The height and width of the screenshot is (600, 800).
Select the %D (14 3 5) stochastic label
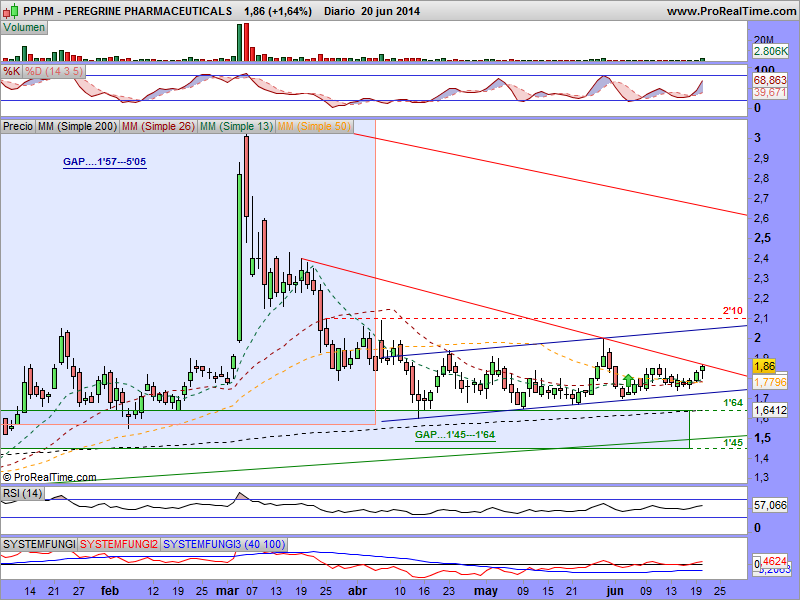click(54, 71)
